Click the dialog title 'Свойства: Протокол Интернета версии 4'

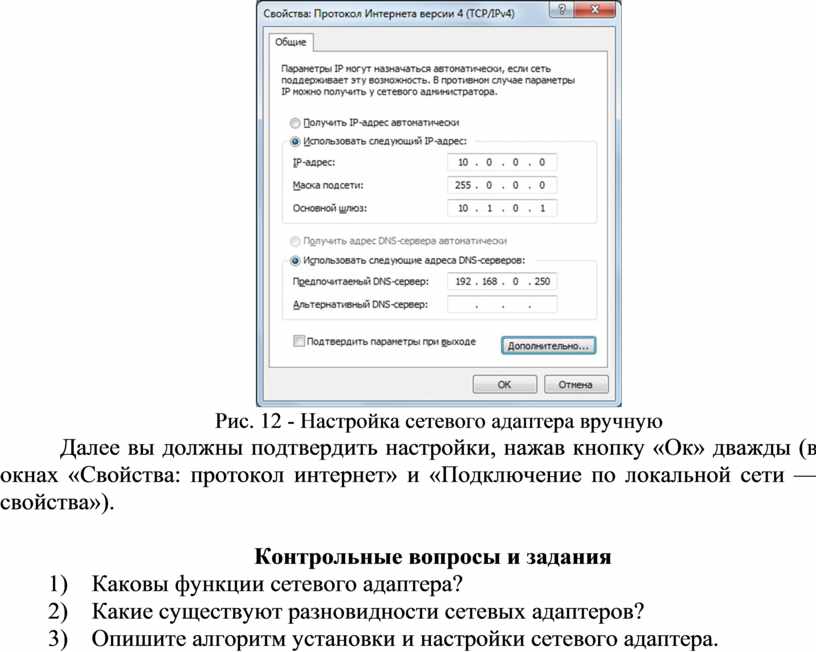pos(389,14)
